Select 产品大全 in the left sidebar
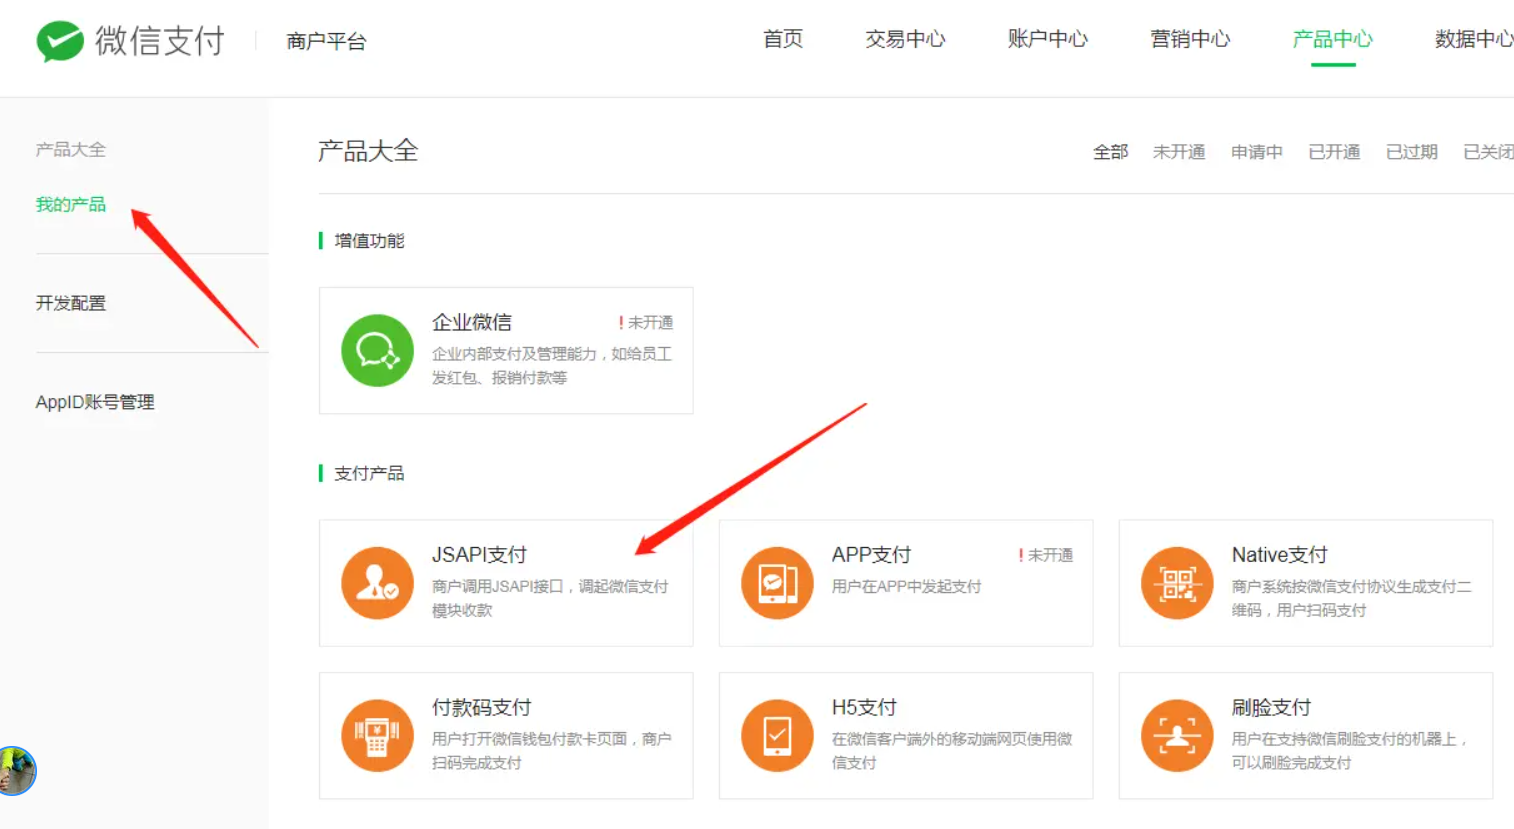 (71, 150)
